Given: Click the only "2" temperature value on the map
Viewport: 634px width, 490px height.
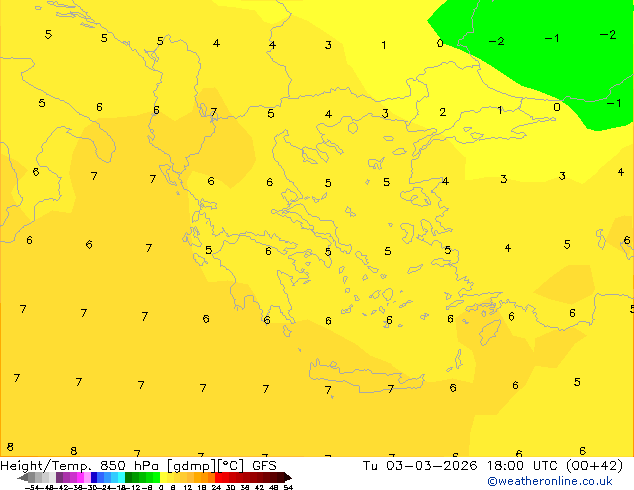Looking at the screenshot, I should 443,112.
